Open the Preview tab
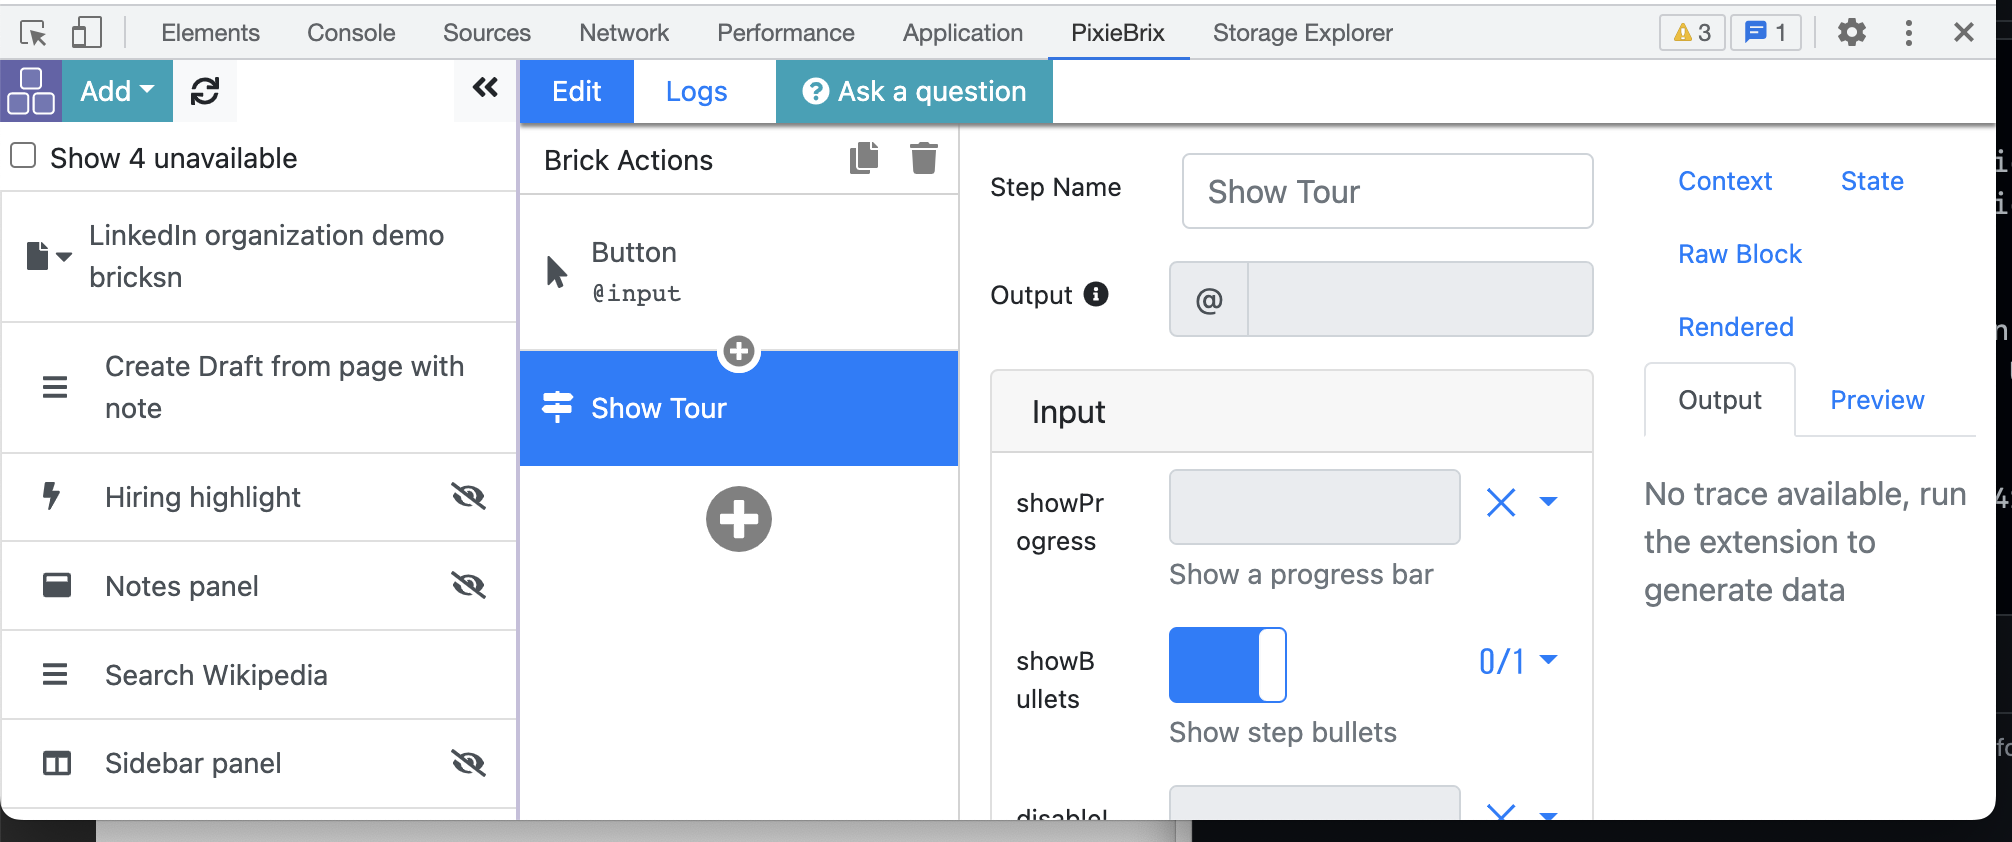 coord(1877,400)
